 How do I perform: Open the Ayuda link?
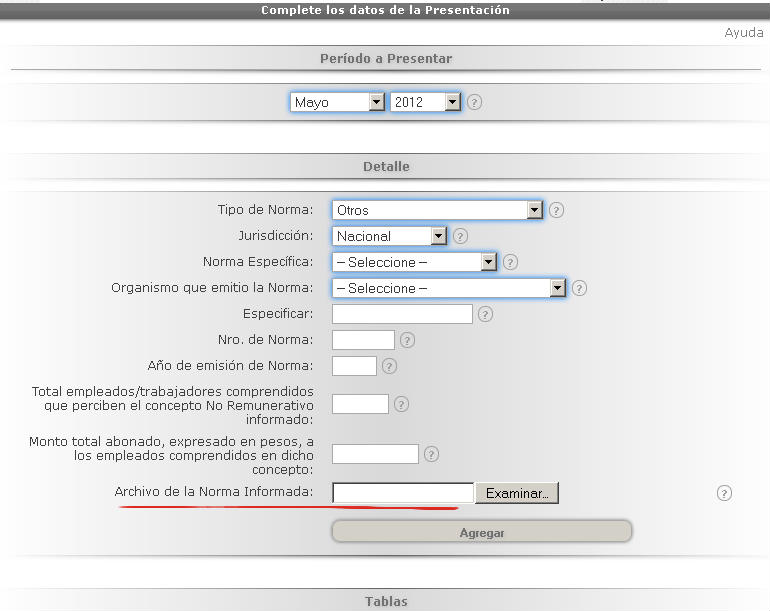(x=743, y=32)
